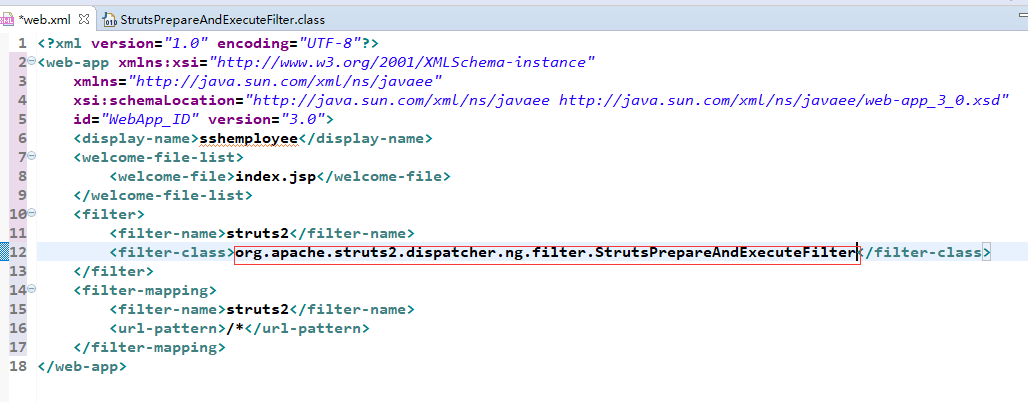The width and height of the screenshot is (1028, 402).
Task: Click "struts2" inside filter-mapping on line 15
Action: (257, 309)
